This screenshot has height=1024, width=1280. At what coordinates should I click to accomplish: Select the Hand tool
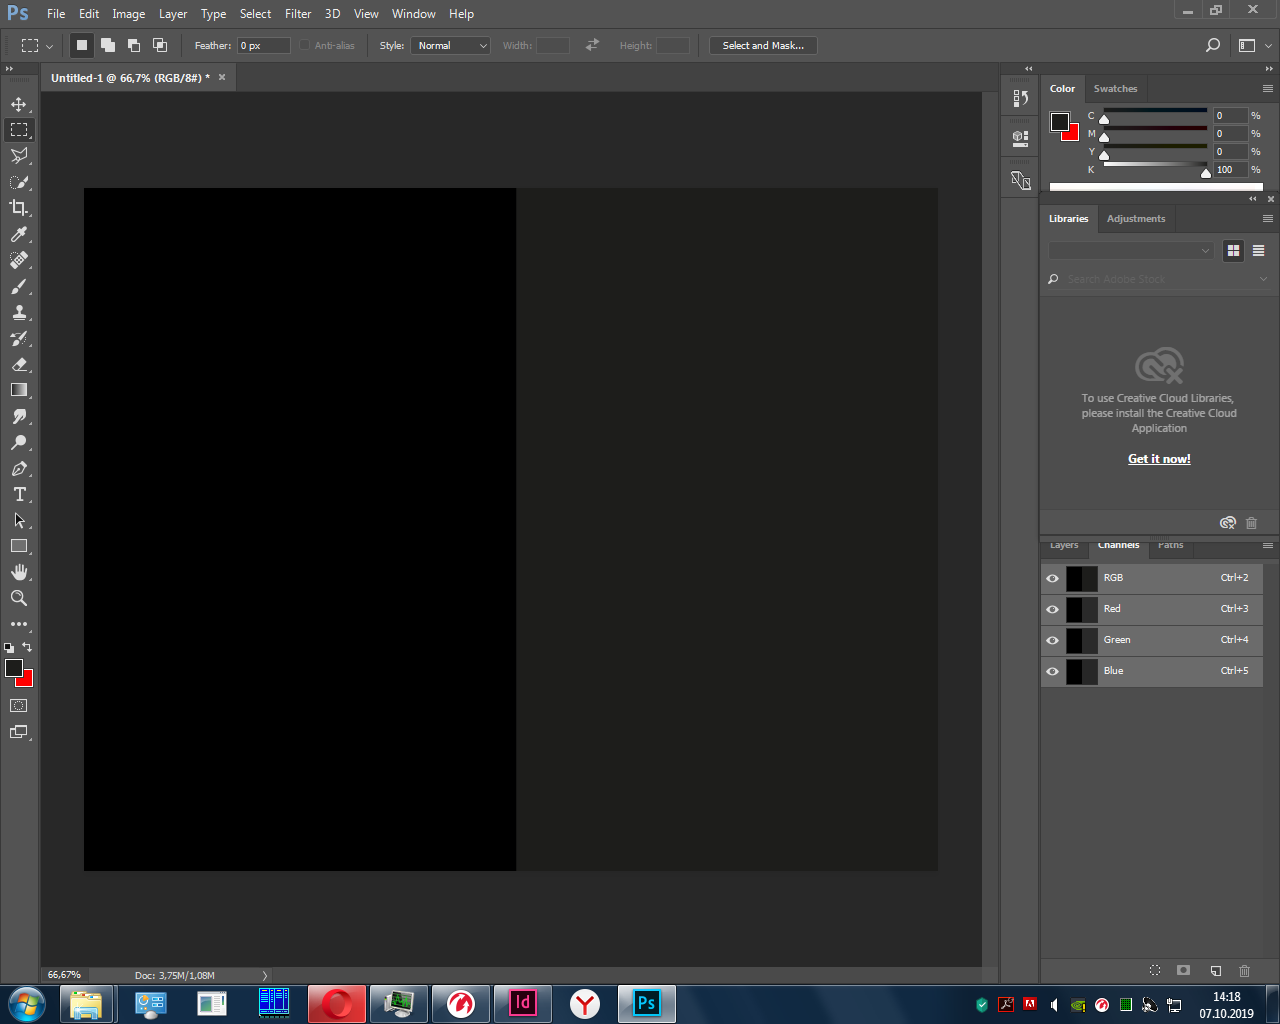point(19,572)
